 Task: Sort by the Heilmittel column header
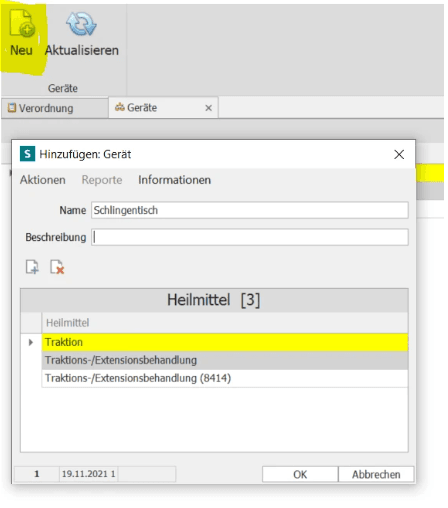[225, 323]
